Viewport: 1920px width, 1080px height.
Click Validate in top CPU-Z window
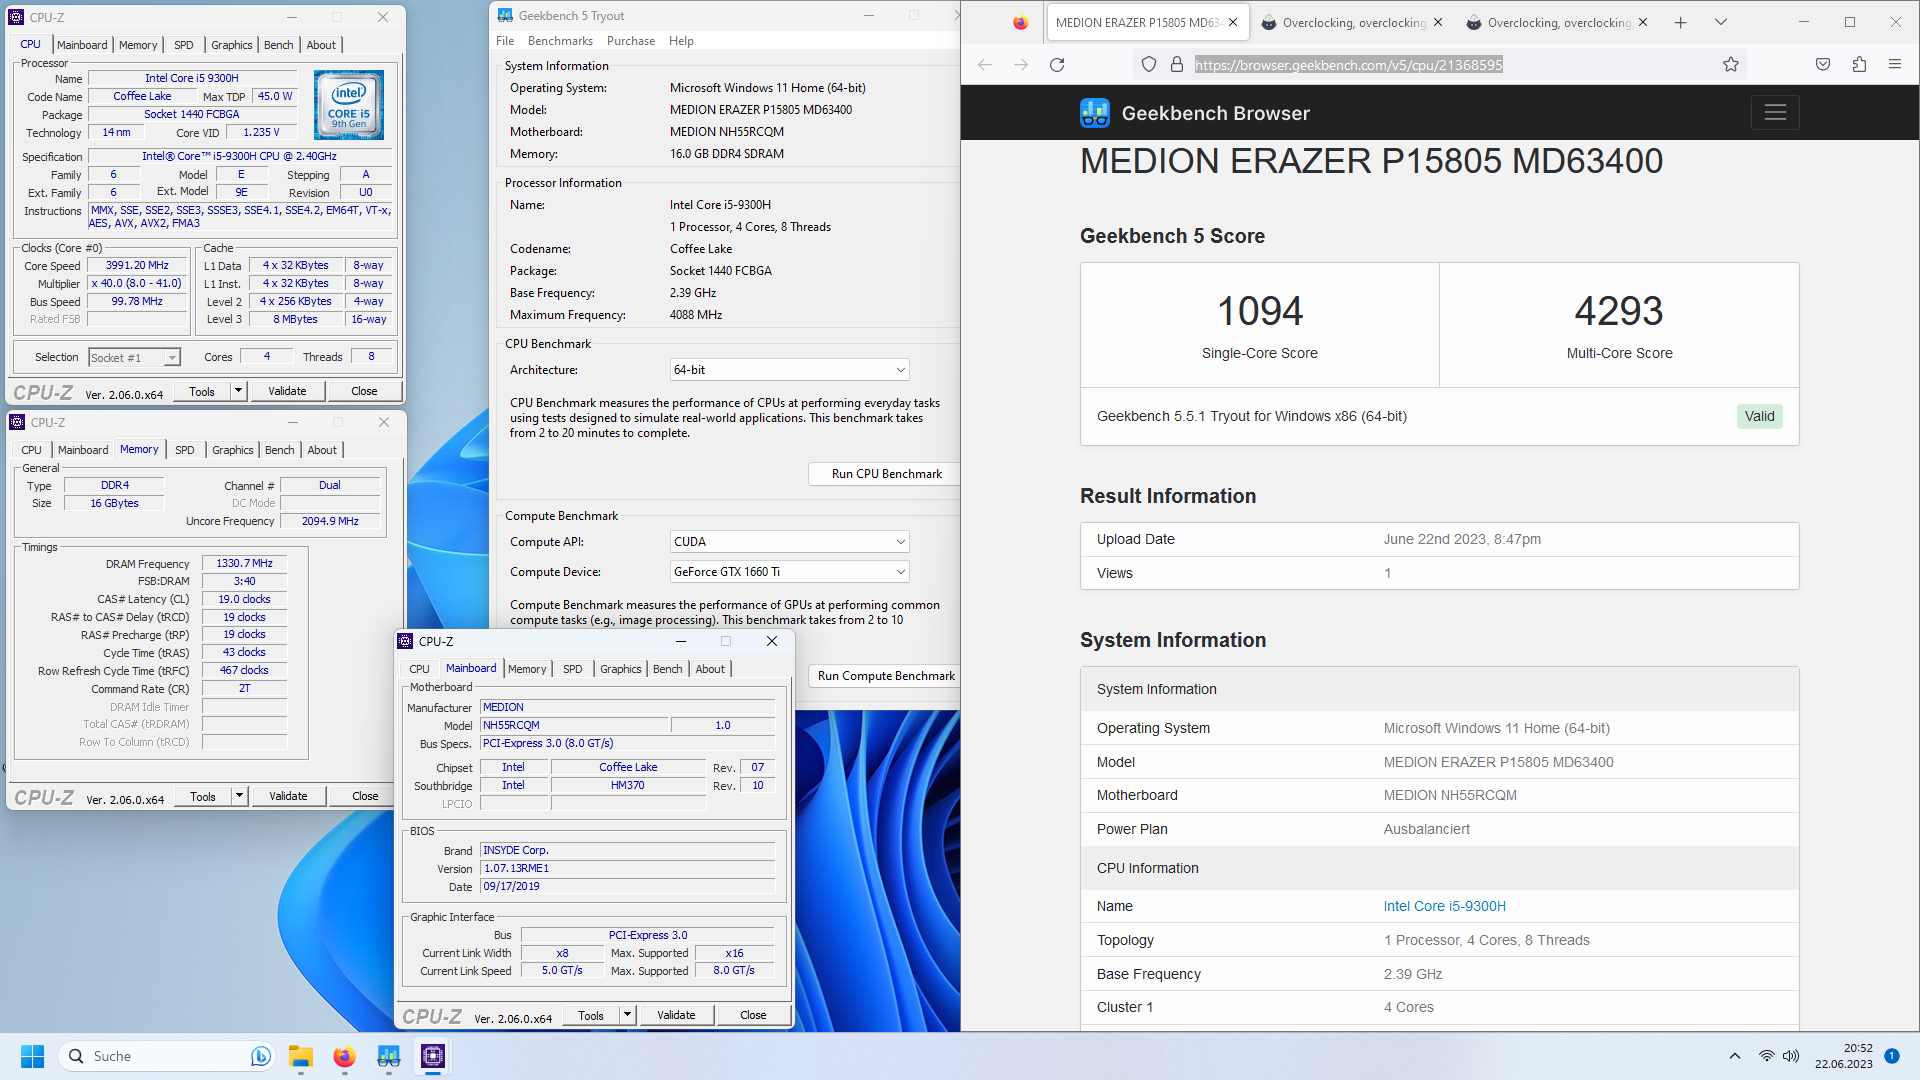pos(287,391)
